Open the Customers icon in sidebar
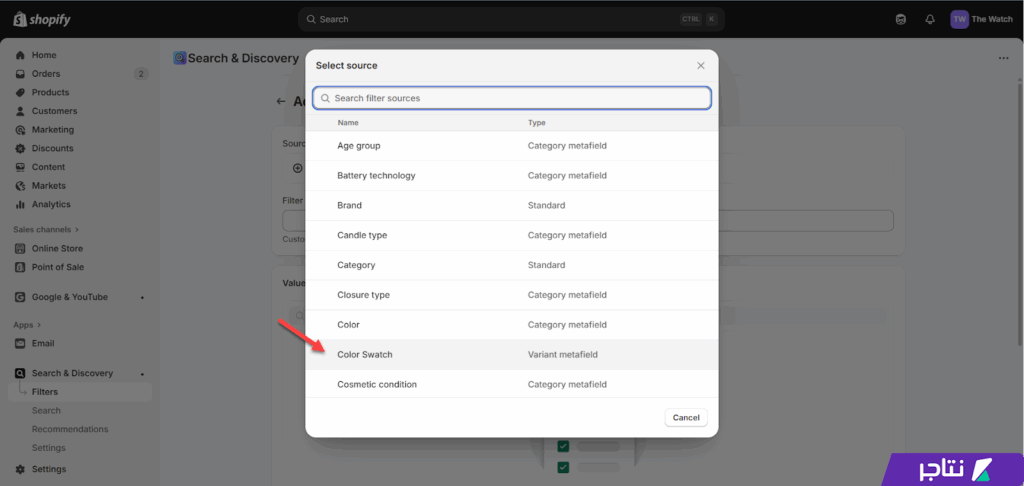Viewport: 1024px width, 486px height. click(x=20, y=111)
